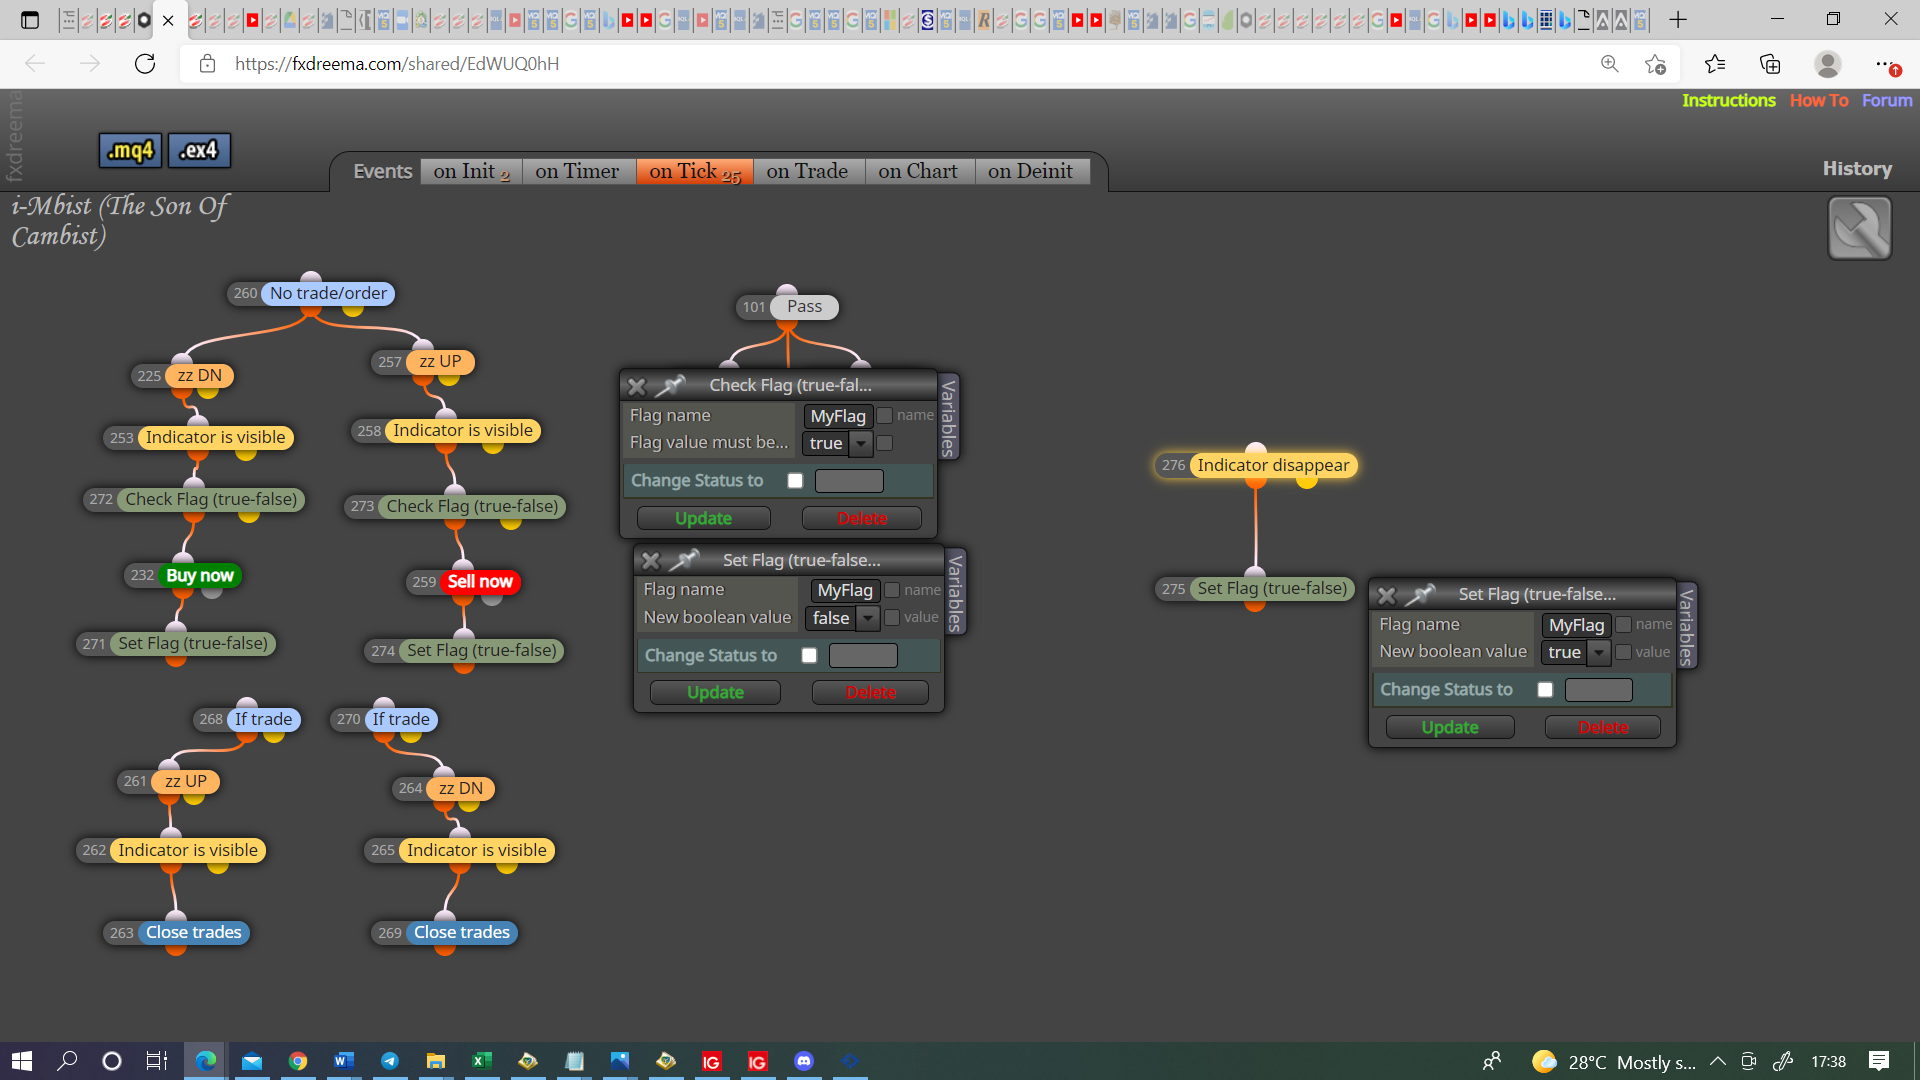Click the Change Status color field in Check Flag
Viewport: 1920px width, 1080px height.
pos(849,481)
